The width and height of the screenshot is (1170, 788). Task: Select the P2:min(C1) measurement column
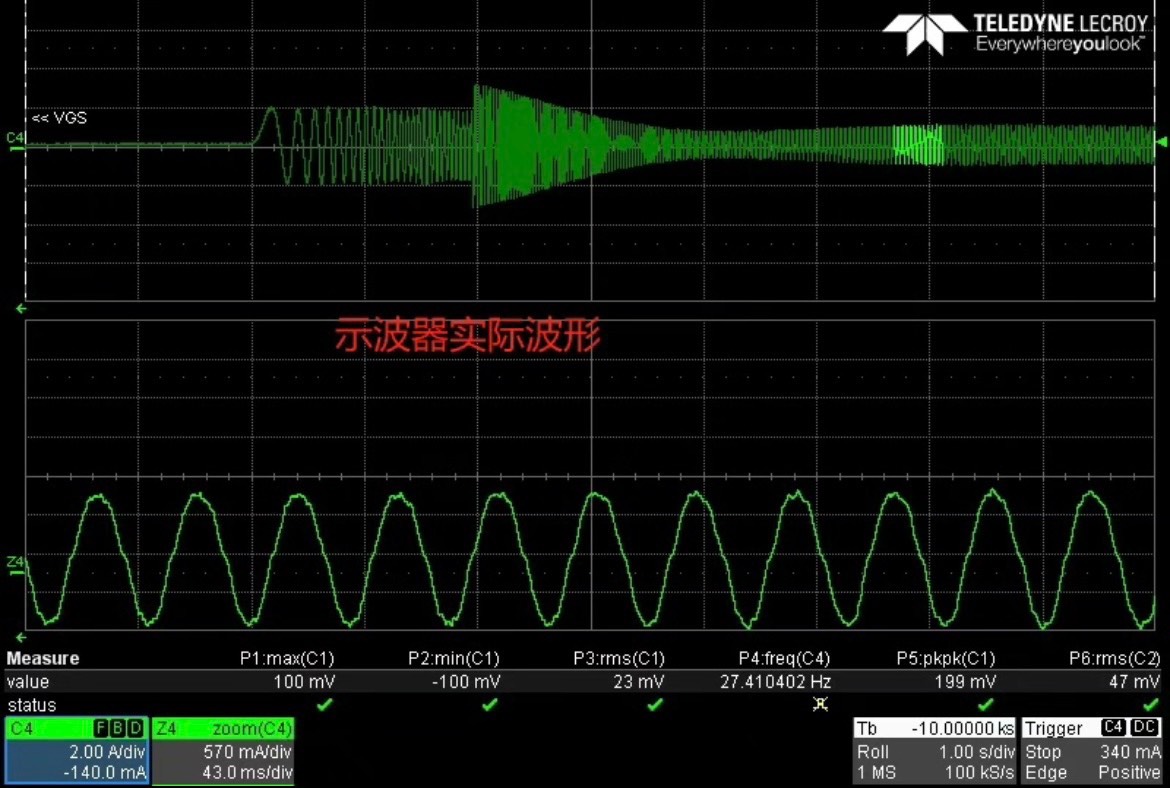(x=454, y=658)
